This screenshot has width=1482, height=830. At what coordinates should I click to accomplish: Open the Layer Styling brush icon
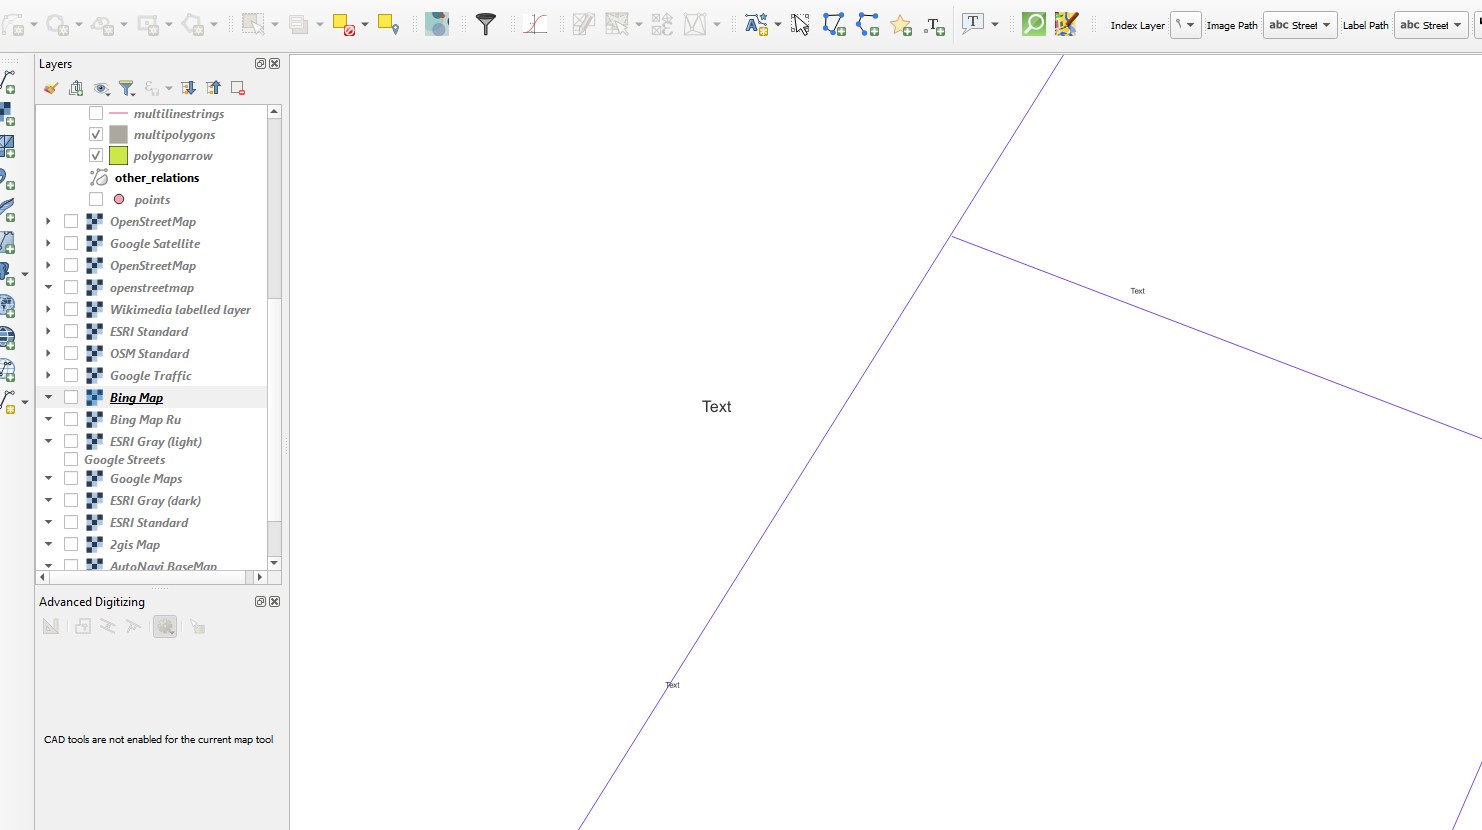point(50,88)
